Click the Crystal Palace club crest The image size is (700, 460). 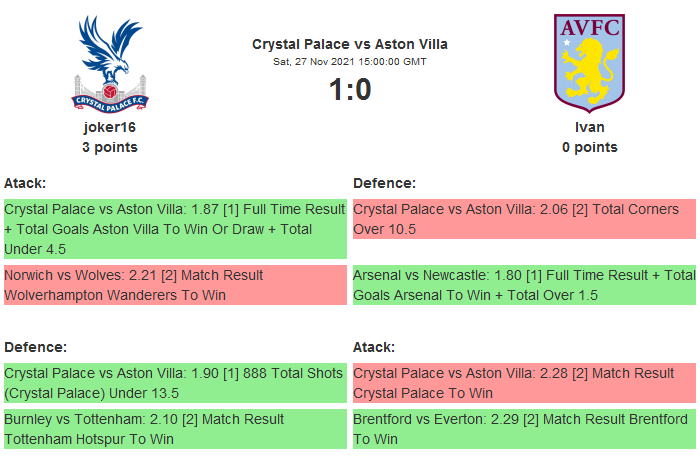(110, 63)
